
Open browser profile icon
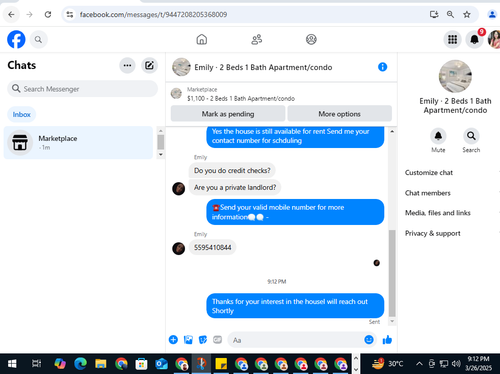[x=492, y=14]
